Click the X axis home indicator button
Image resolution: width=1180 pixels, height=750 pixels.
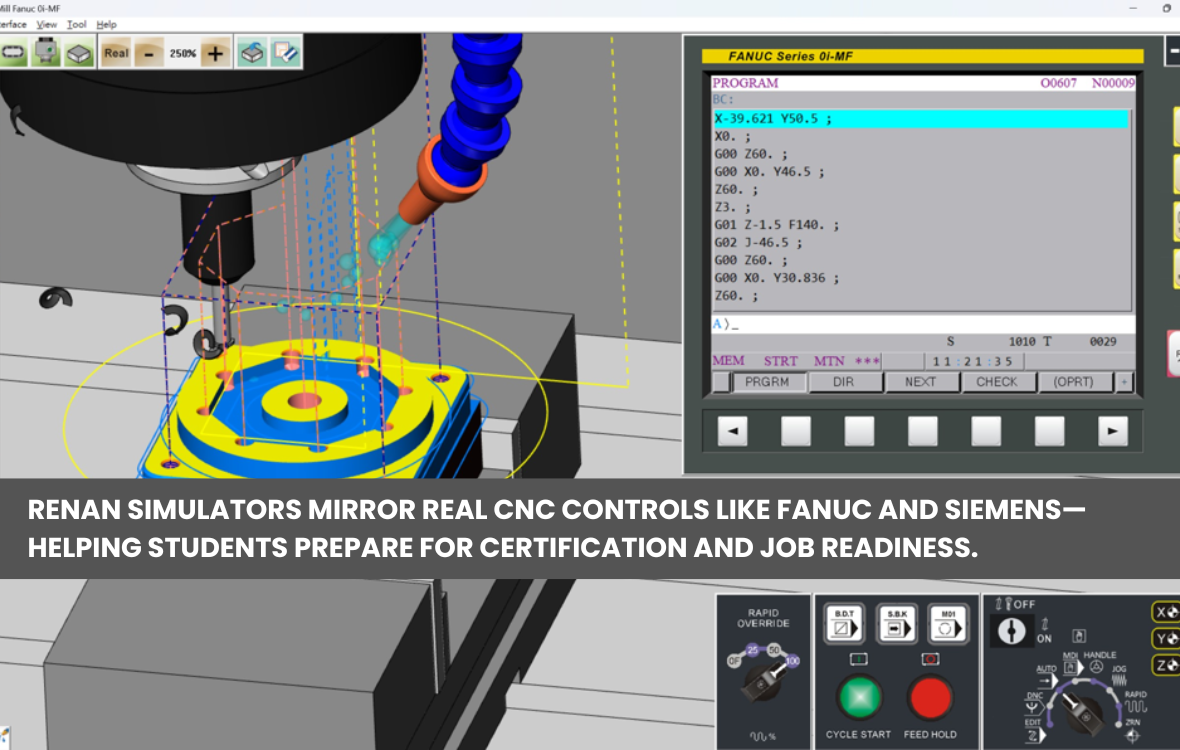[1166, 612]
